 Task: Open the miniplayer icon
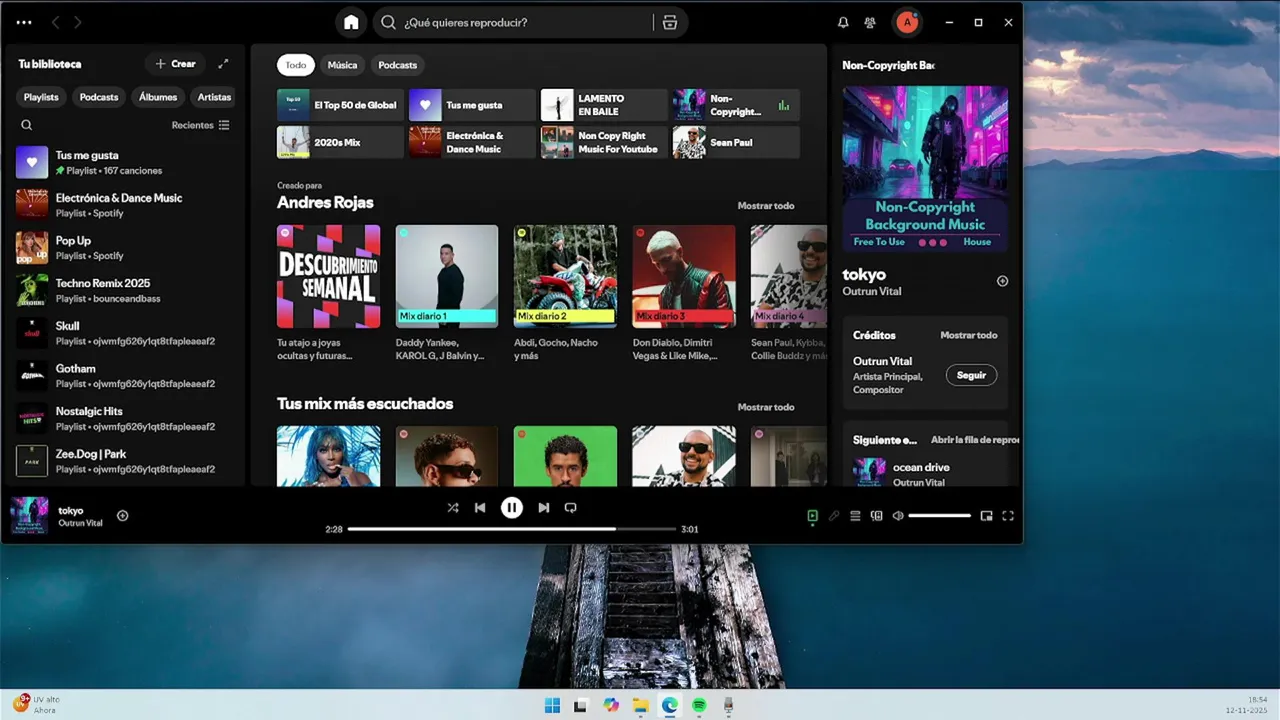(986, 516)
